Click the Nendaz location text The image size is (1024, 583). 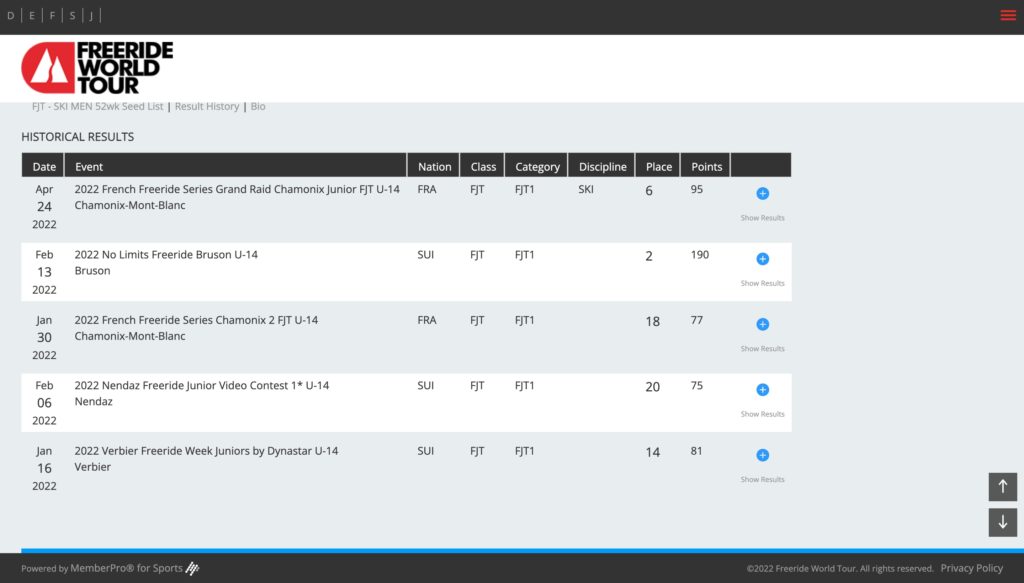click(x=93, y=402)
